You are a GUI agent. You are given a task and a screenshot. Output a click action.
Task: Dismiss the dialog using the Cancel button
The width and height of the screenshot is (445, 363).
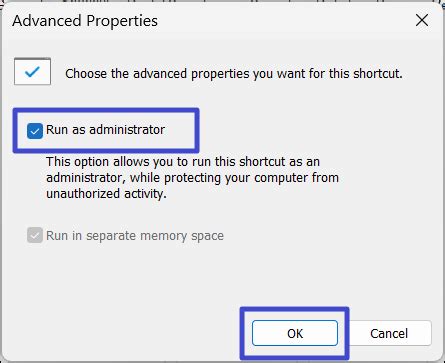[389, 333]
